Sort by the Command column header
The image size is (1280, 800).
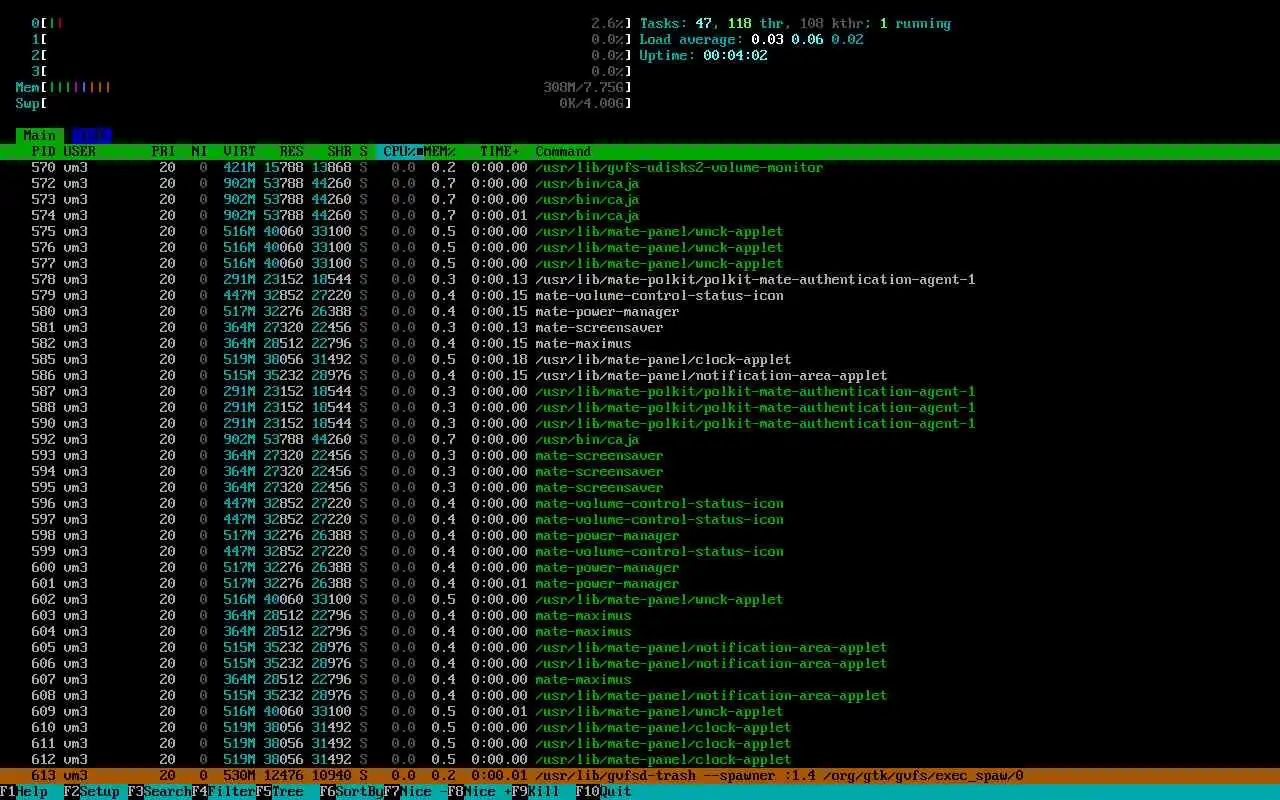coord(563,152)
